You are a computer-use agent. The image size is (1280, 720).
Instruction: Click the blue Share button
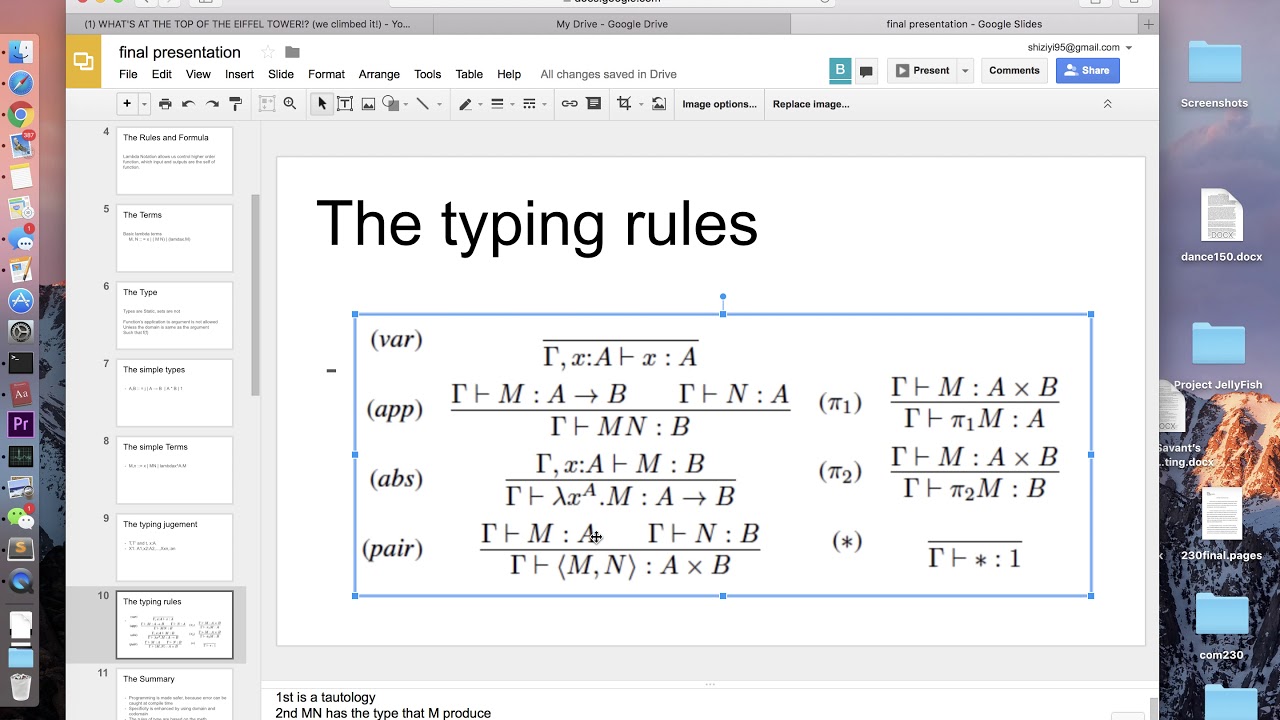1088,70
